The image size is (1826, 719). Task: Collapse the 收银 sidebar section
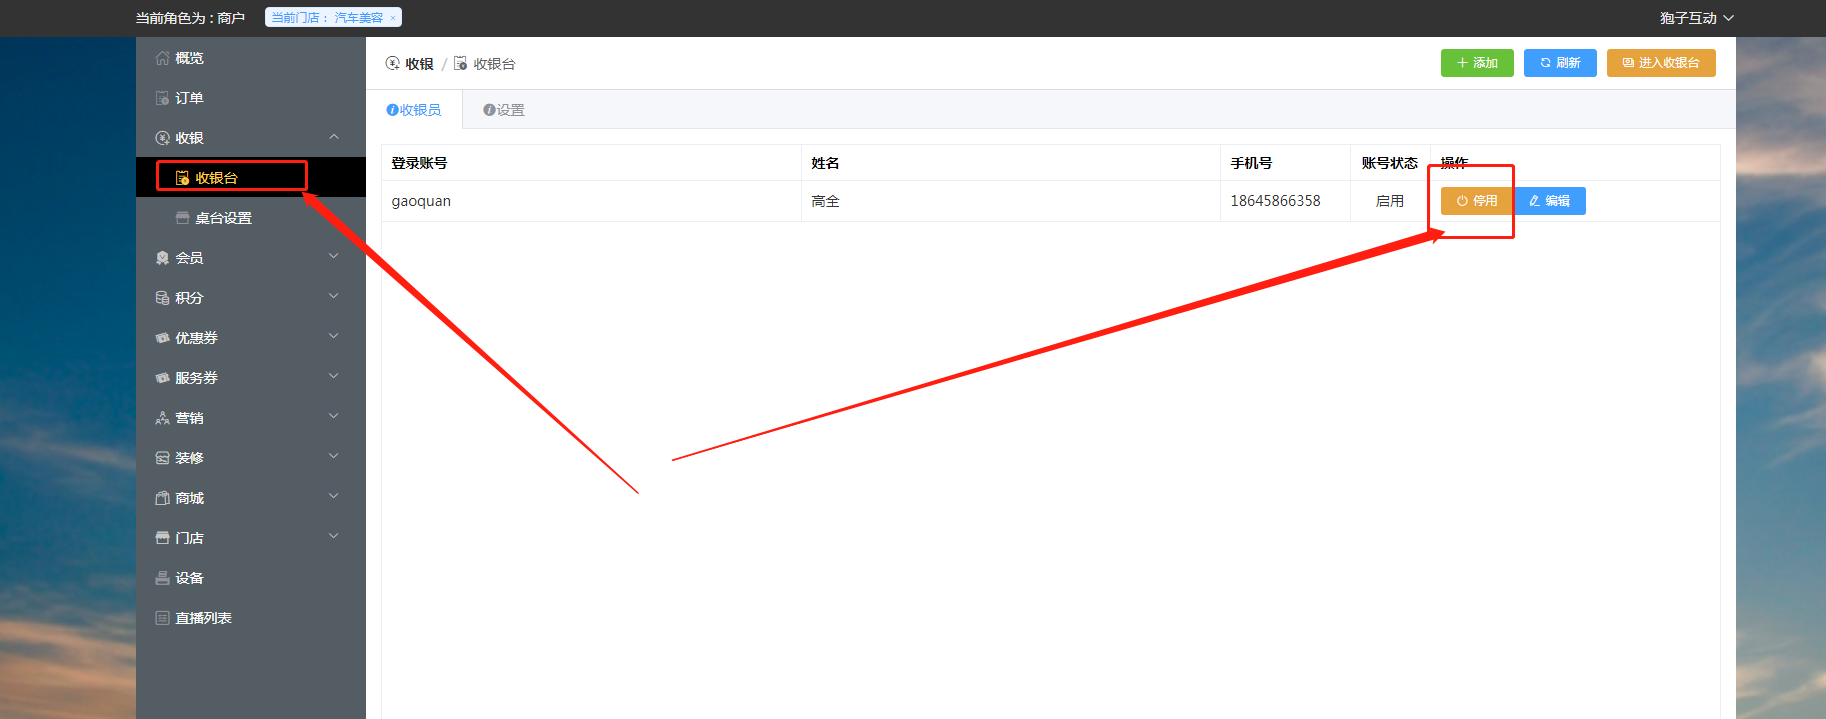pos(334,137)
